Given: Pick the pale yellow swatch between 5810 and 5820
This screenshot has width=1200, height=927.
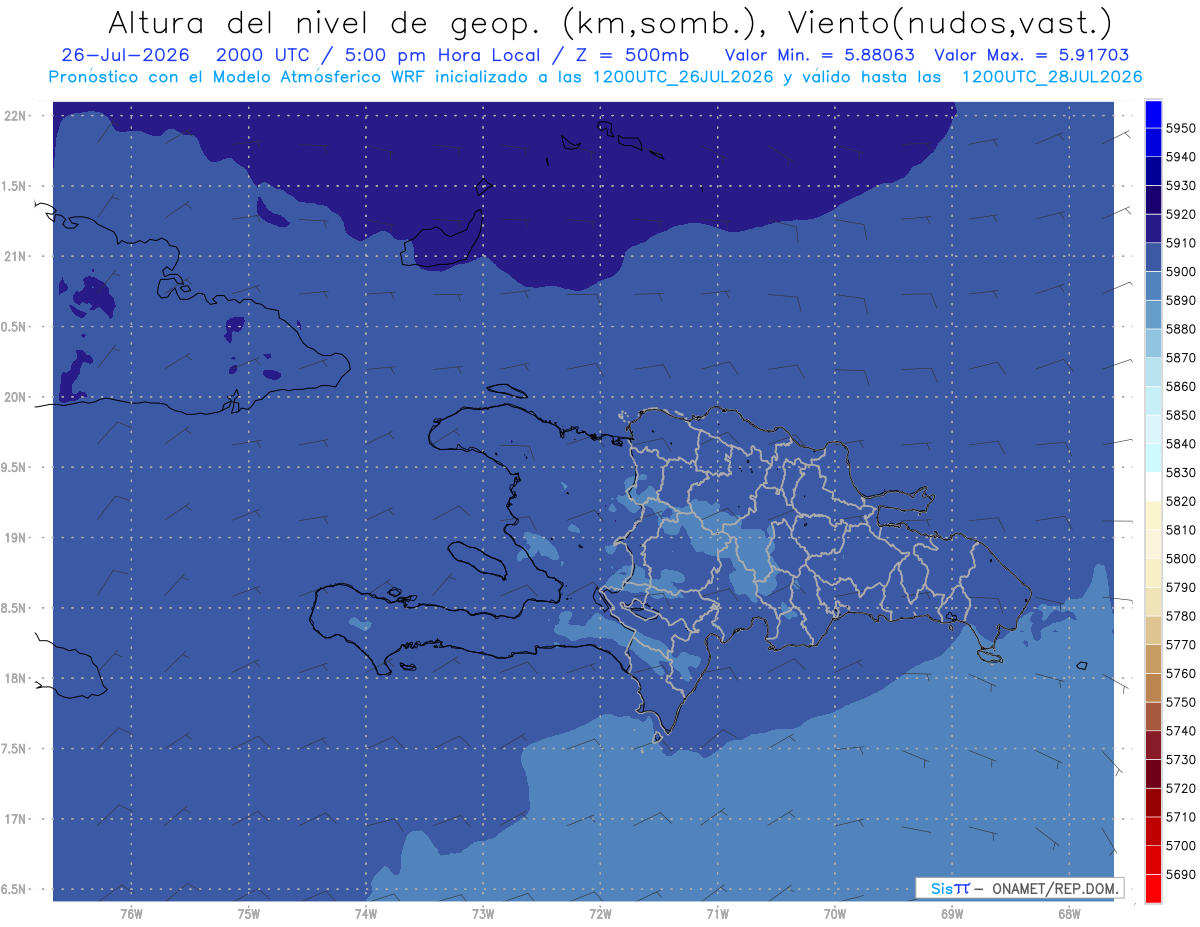Looking at the screenshot, I should pyautogui.click(x=1153, y=515).
